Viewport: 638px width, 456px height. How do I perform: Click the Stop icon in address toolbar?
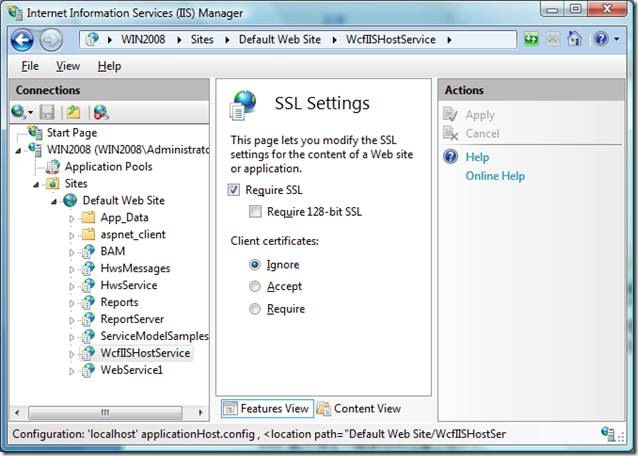553,39
